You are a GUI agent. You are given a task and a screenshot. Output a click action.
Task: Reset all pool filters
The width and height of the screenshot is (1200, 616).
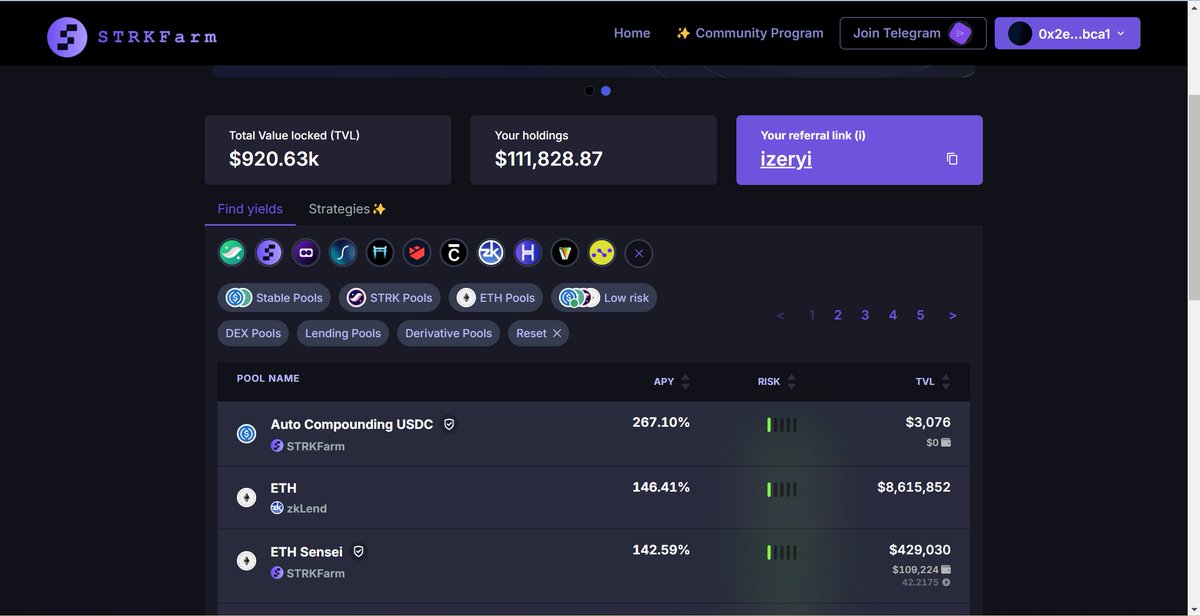[539, 333]
